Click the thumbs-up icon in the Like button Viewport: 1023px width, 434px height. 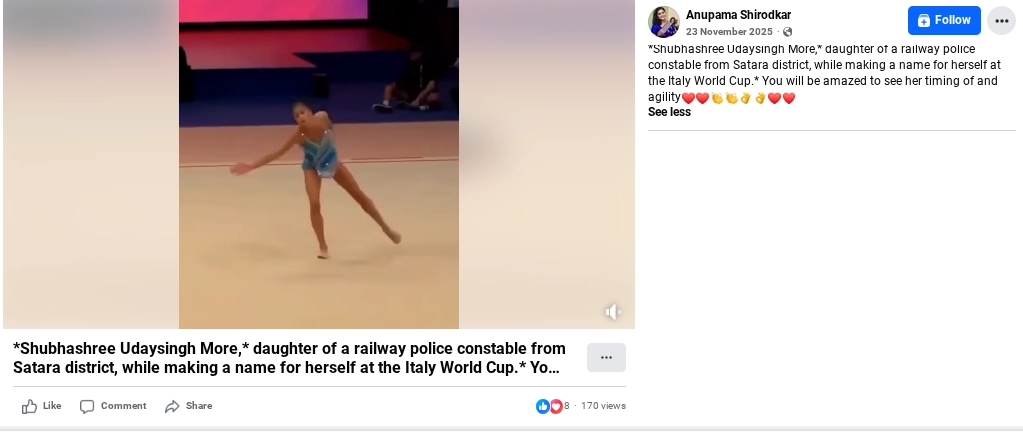[29, 407]
